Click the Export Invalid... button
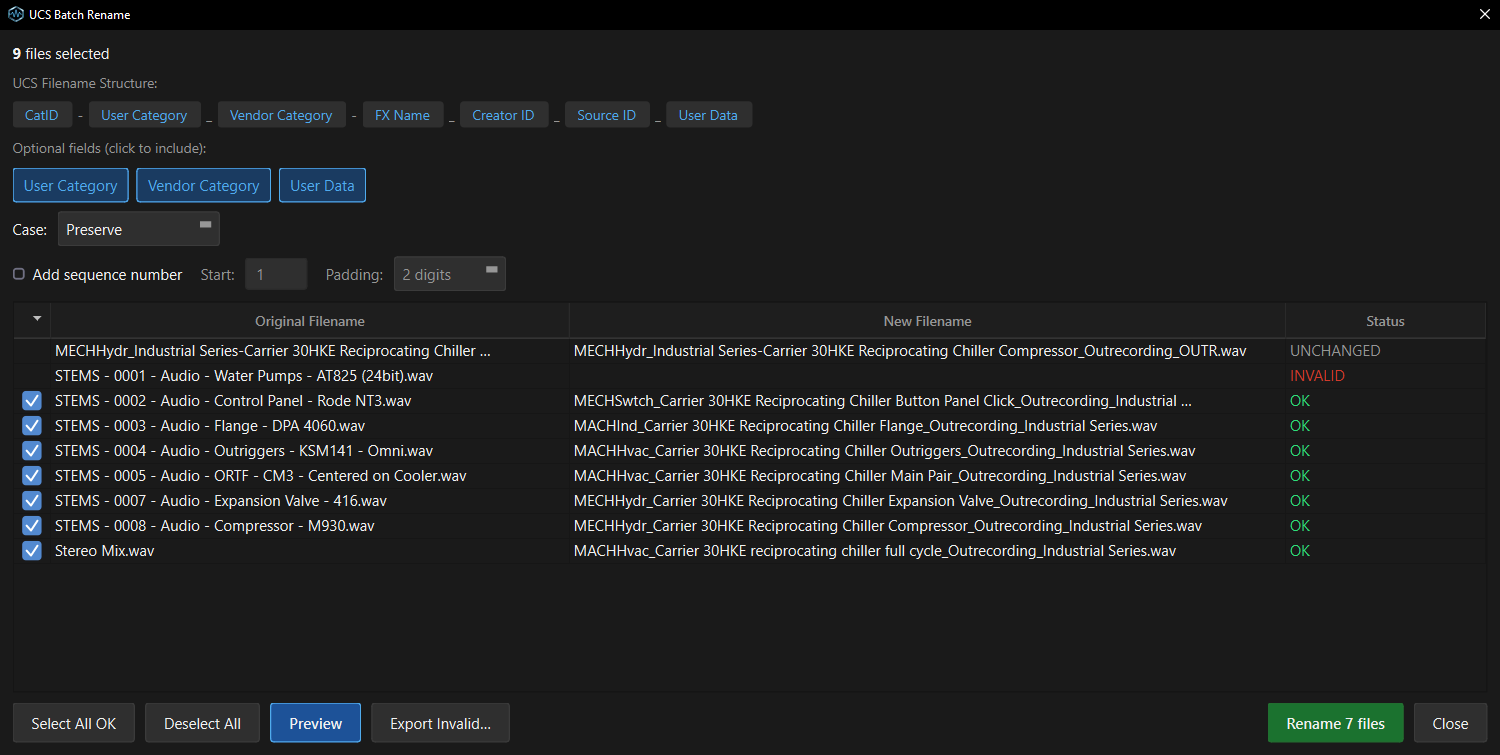 coord(440,723)
